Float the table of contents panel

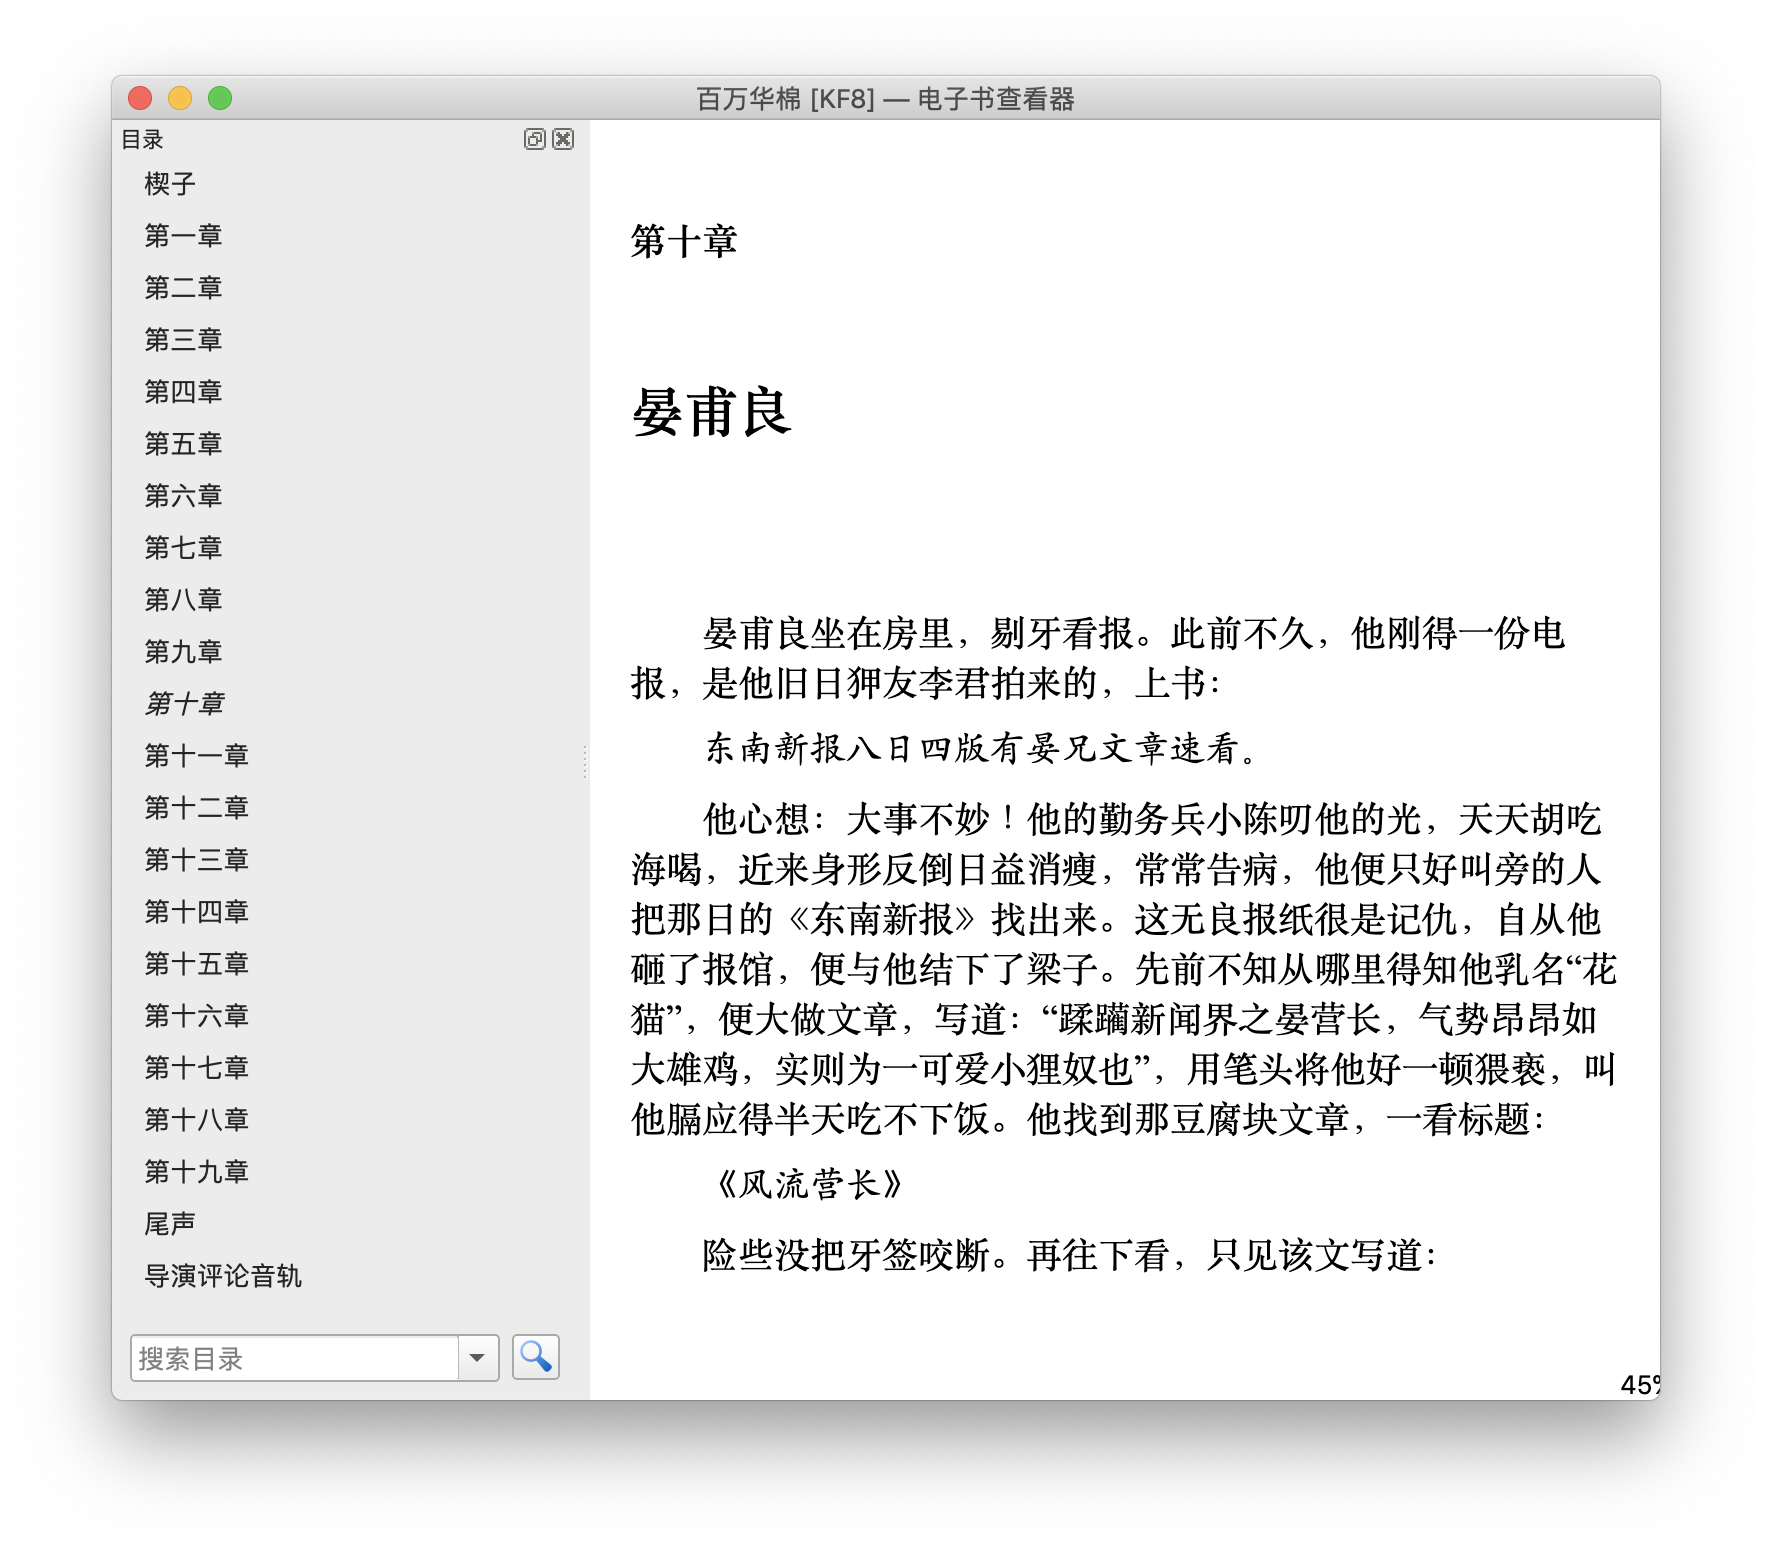[535, 139]
